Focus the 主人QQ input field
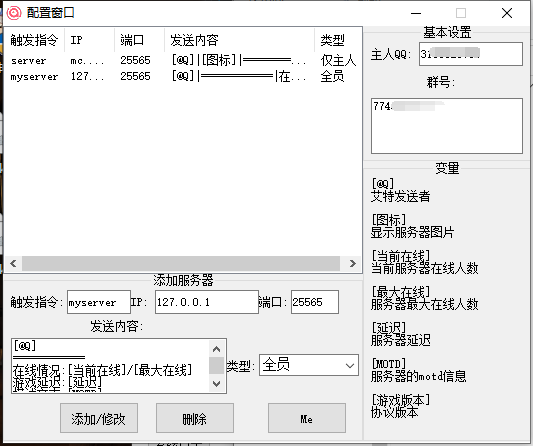 point(471,54)
